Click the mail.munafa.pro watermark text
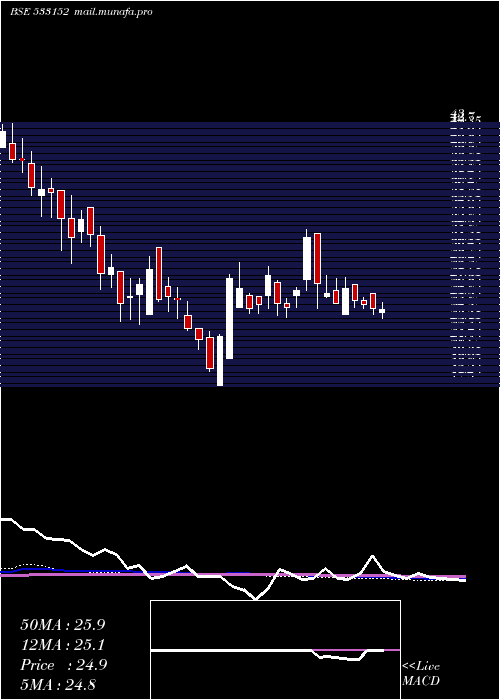The image size is (500, 700). 112,12
